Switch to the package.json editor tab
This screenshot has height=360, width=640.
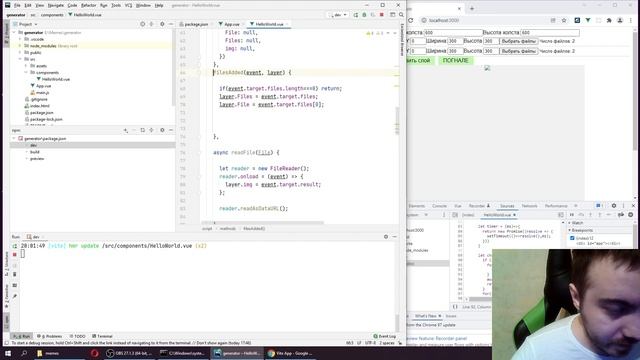(195, 24)
